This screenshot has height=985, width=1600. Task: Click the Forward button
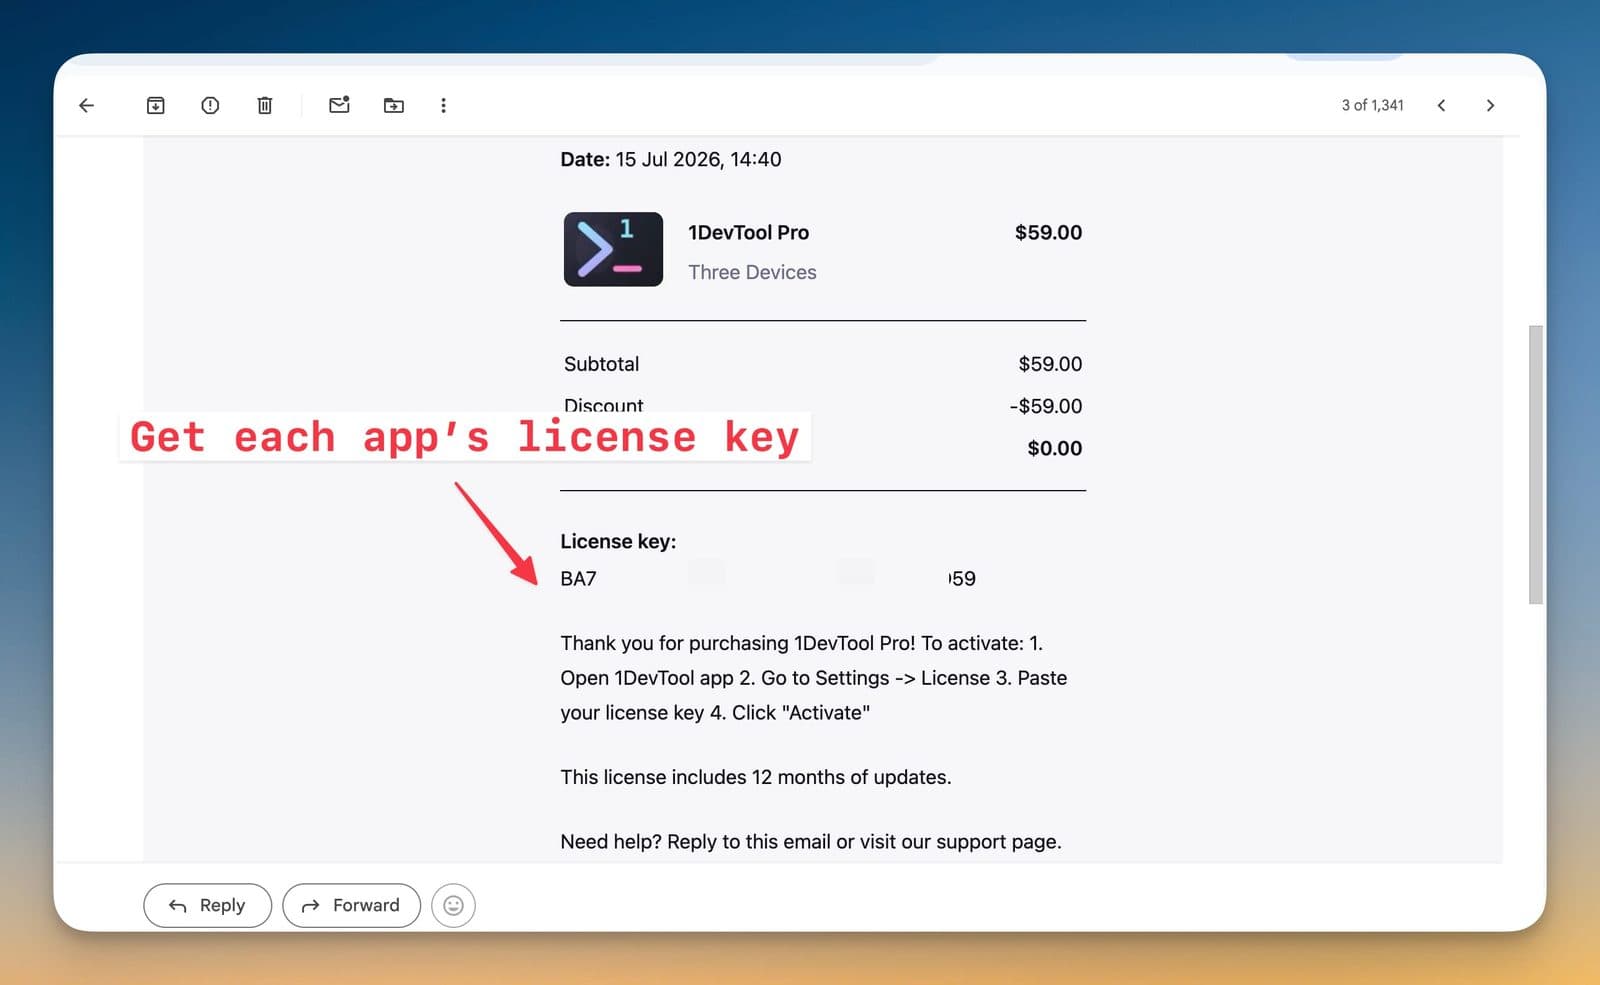(x=351, y=905)
